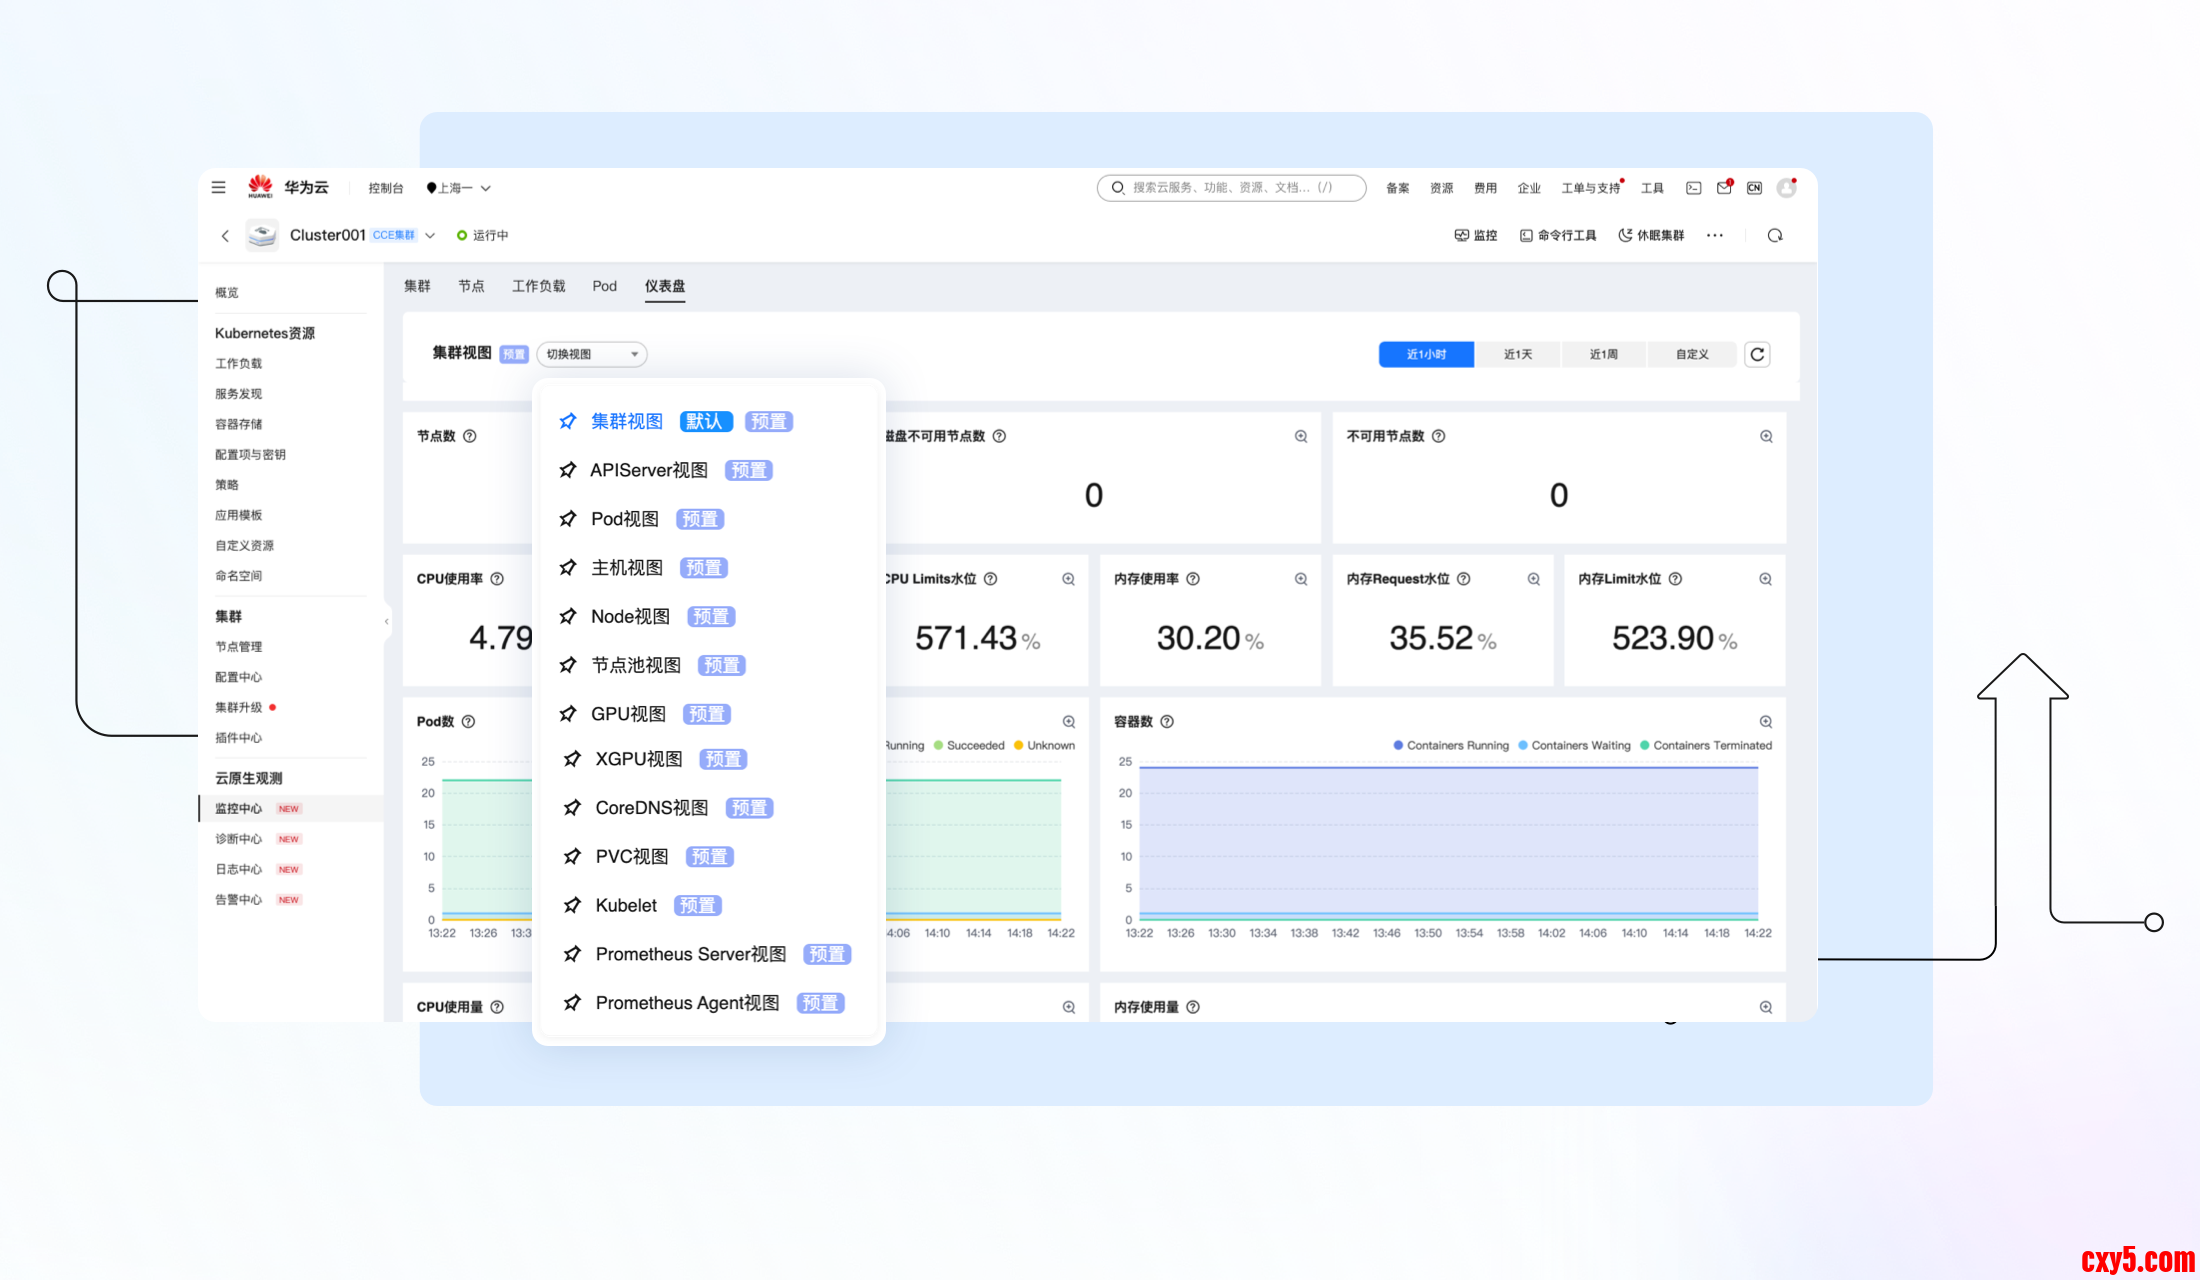Screen dimensions: 2200x1280
Task: Expand the Cluster001 cluster switcher arrow
Action: (430, 236)
